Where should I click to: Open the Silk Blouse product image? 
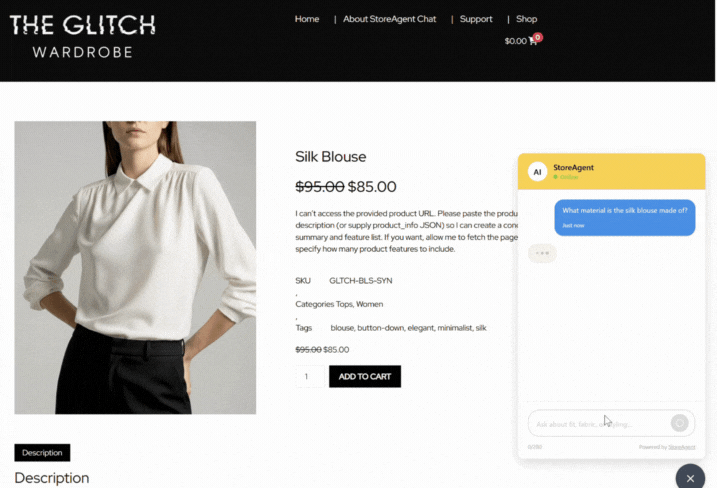coord(135,268)
